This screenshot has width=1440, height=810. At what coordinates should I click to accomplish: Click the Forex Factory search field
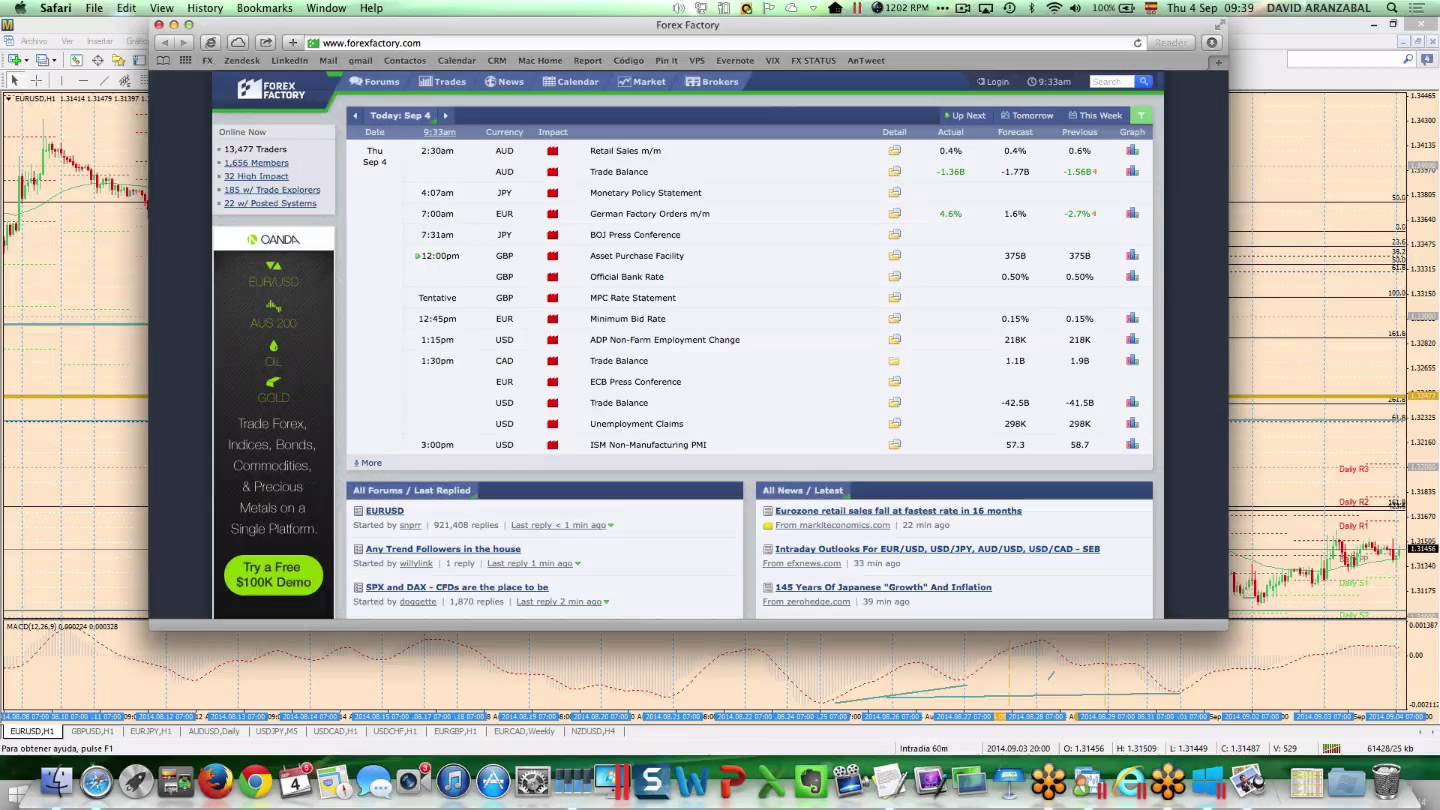pos(1110,82)
